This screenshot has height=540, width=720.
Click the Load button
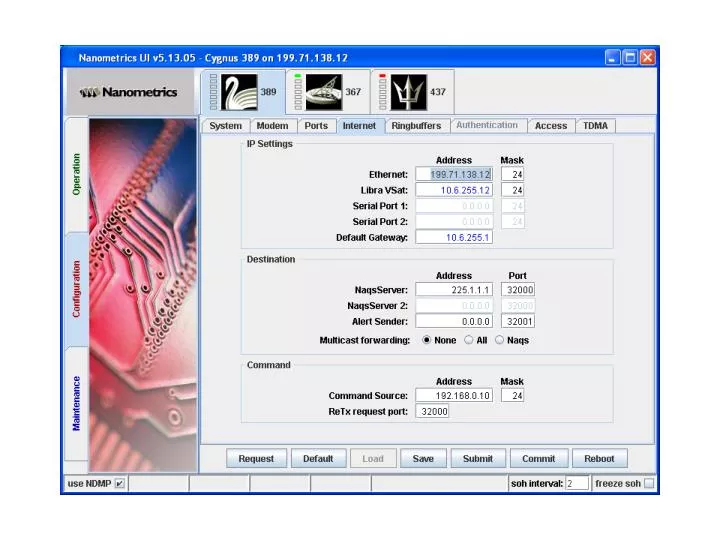pos(373,459)
